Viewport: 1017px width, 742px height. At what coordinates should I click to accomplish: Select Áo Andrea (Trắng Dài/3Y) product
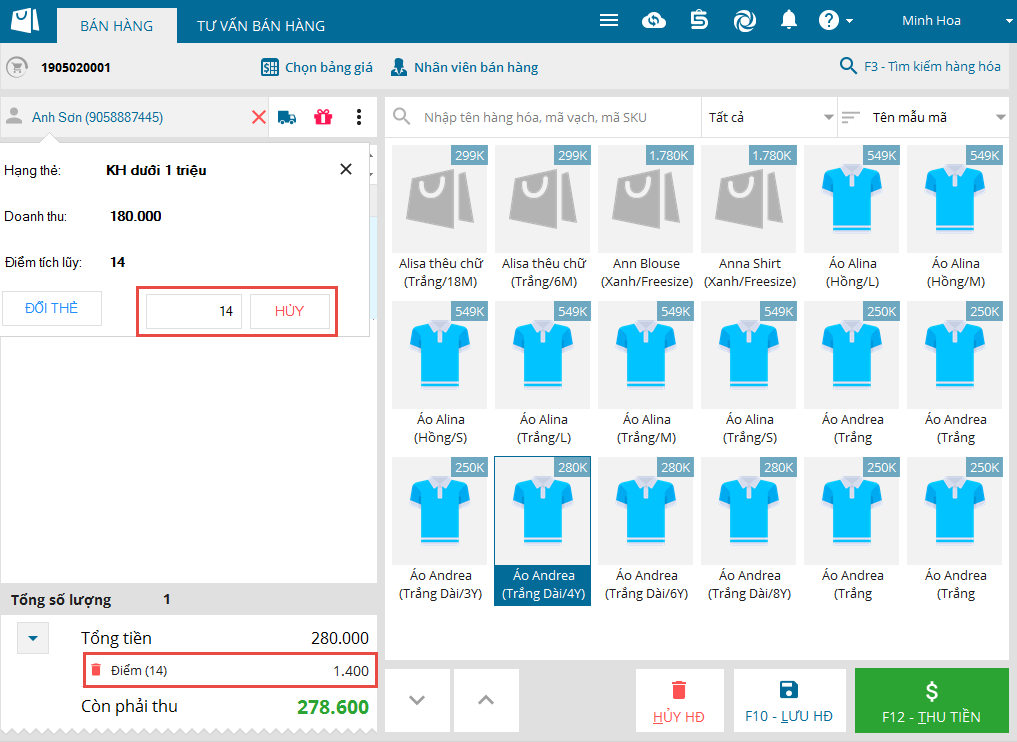pos(440,531)
